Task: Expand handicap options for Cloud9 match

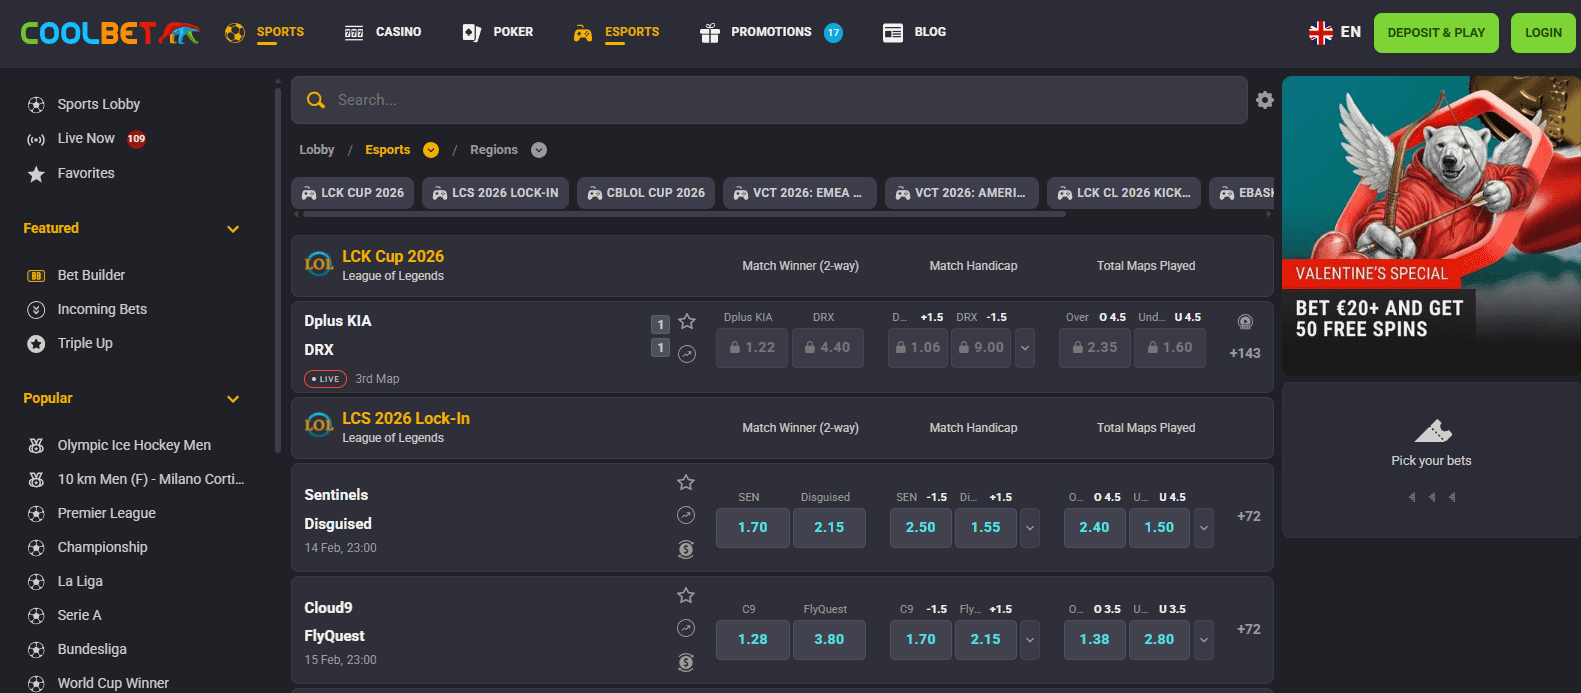Action: (x=1030, y=640)
